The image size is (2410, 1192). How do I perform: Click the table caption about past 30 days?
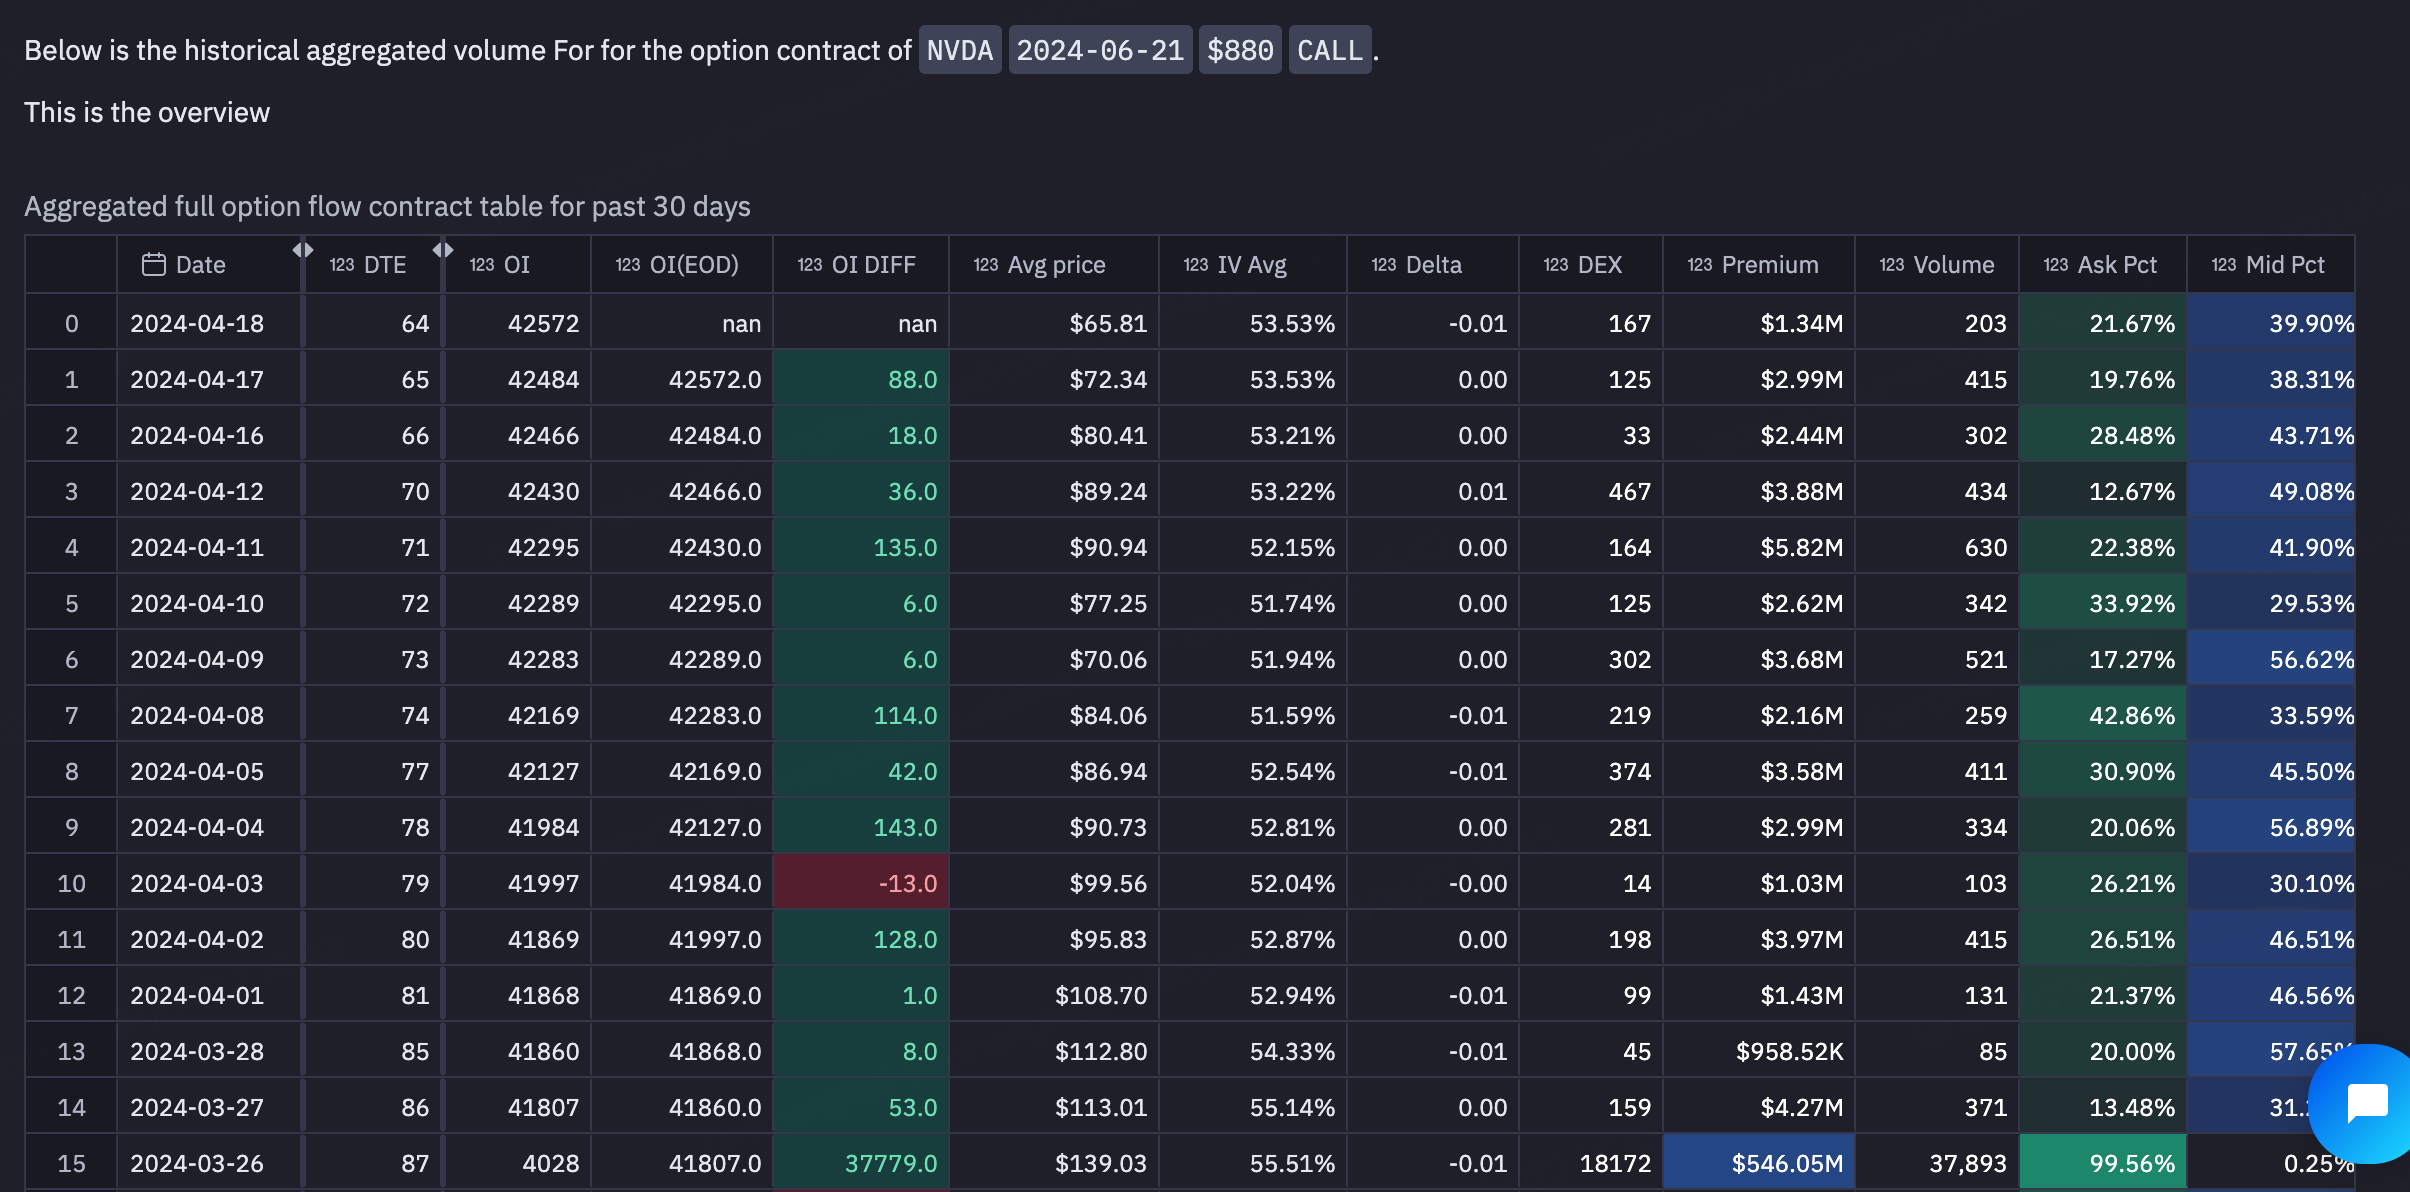pos(387,206)
